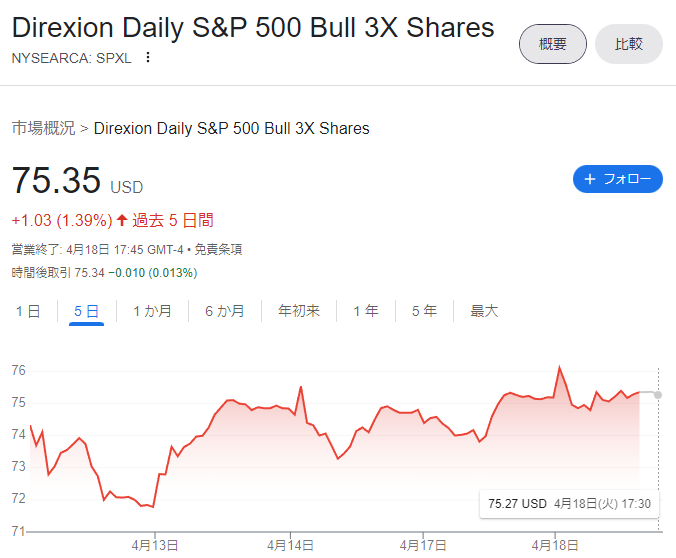Switch to the 6か月 range tab
Image resolution: width=676 pixels, height=558 pixels.
[225, 311]
